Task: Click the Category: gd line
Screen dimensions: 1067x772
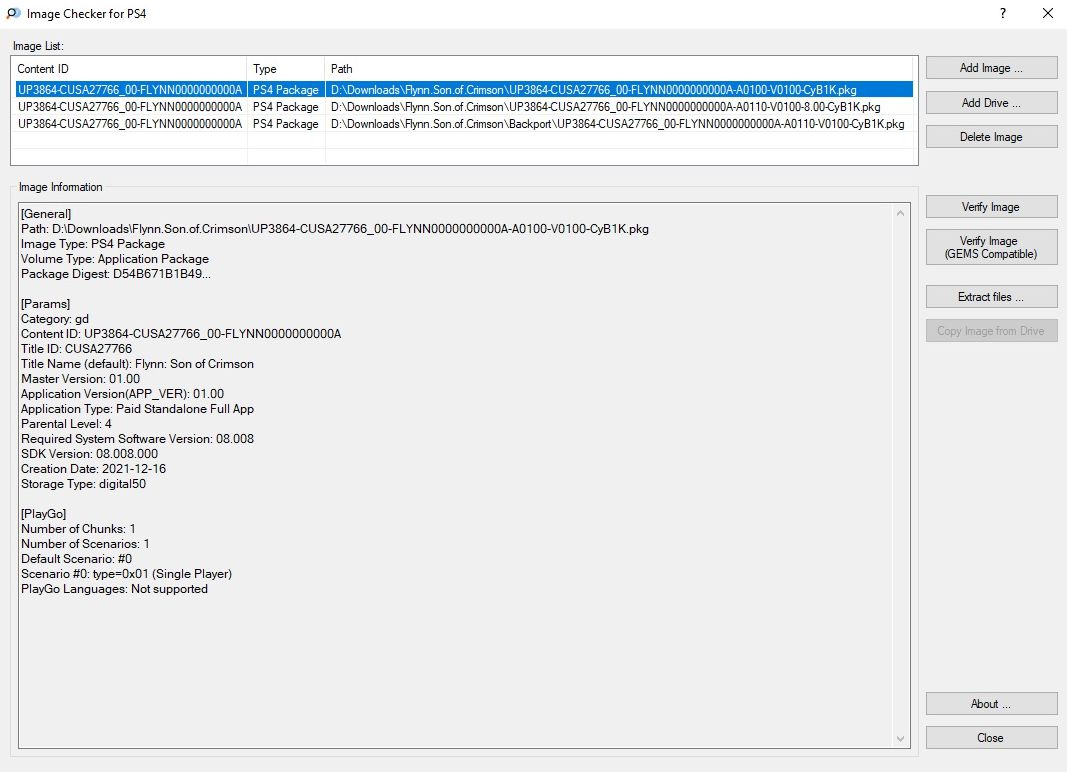Action: [x=54, y=319]
